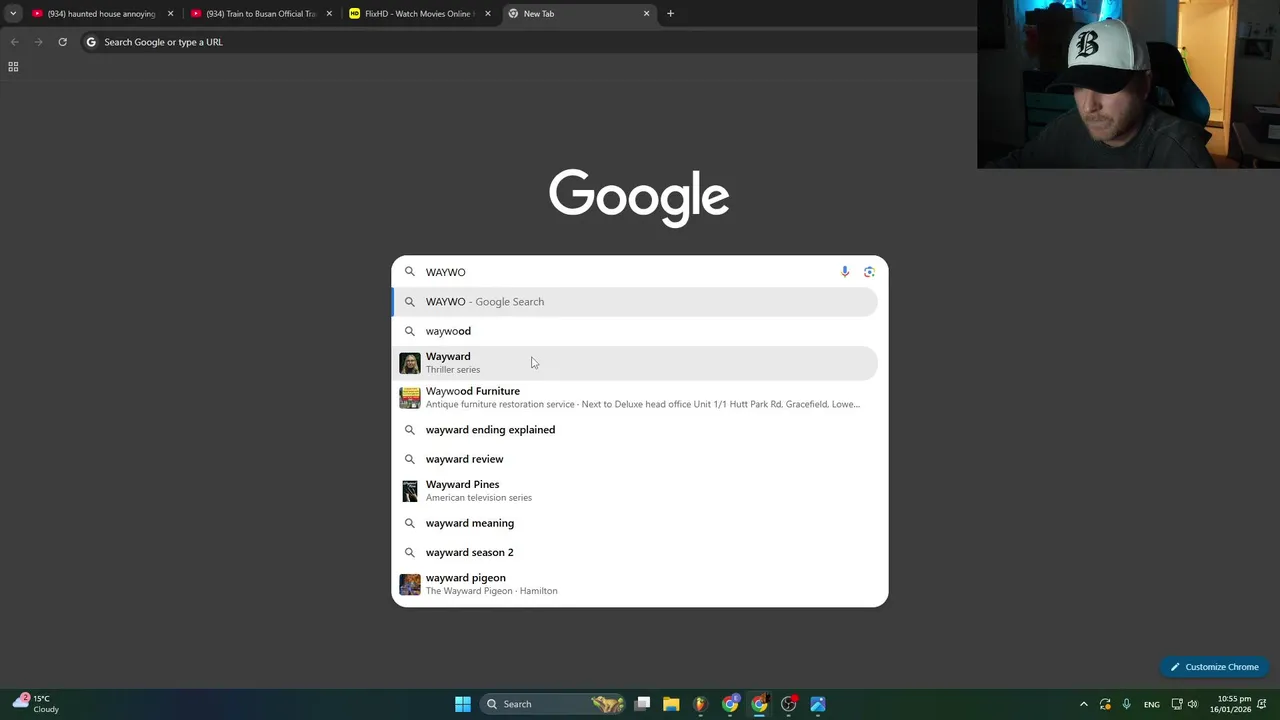Close the FlixHD tab
Image resolution: width=1280 pixels, height=720 pixels.
click(488, 14)
